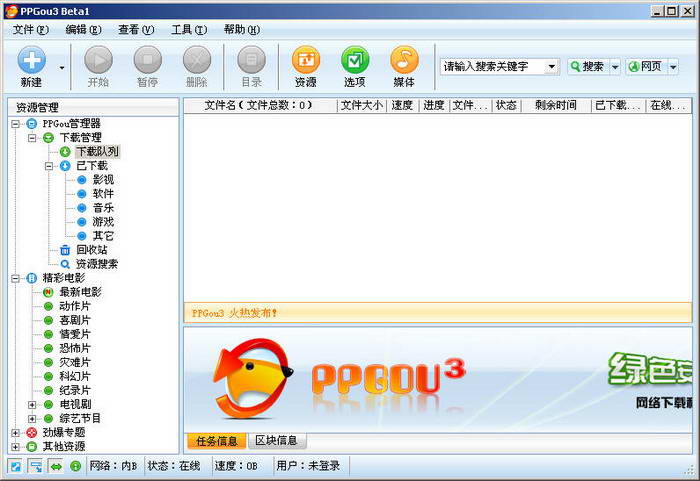Collapse the PPGou管理器 tree node
Image resolution: width=700 pixels, height=481 pixels.
[16, 124]
